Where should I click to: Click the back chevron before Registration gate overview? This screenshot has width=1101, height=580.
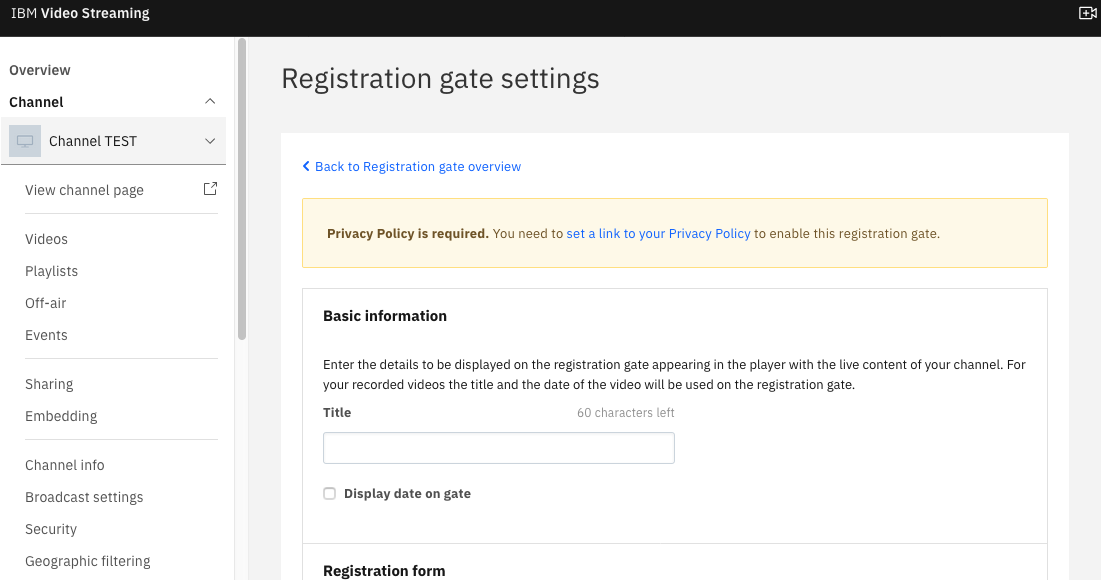306,166
